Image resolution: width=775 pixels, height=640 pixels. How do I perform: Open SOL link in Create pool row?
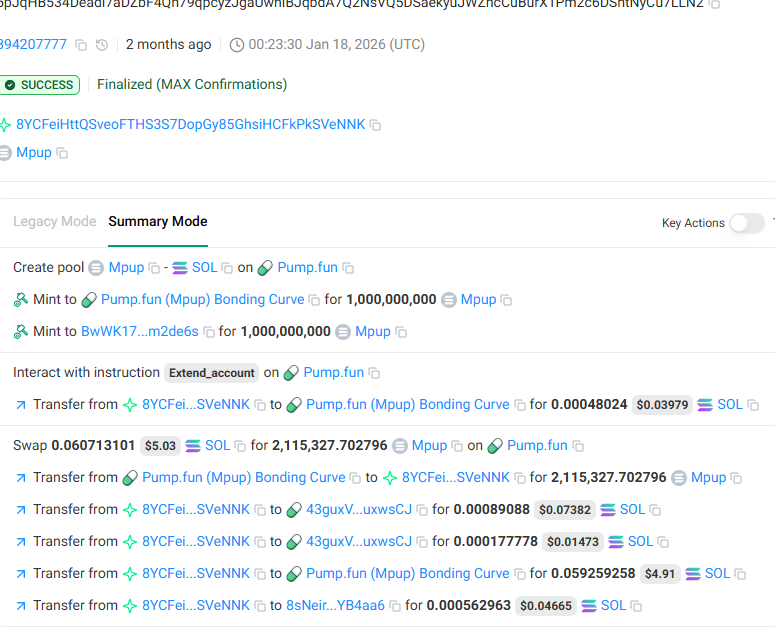point(205,267)
